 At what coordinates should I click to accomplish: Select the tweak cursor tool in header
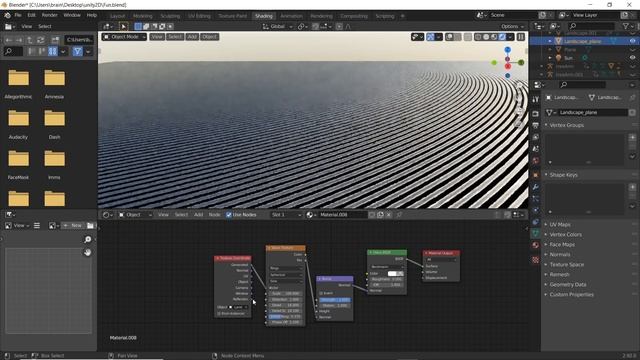[123, 27]
